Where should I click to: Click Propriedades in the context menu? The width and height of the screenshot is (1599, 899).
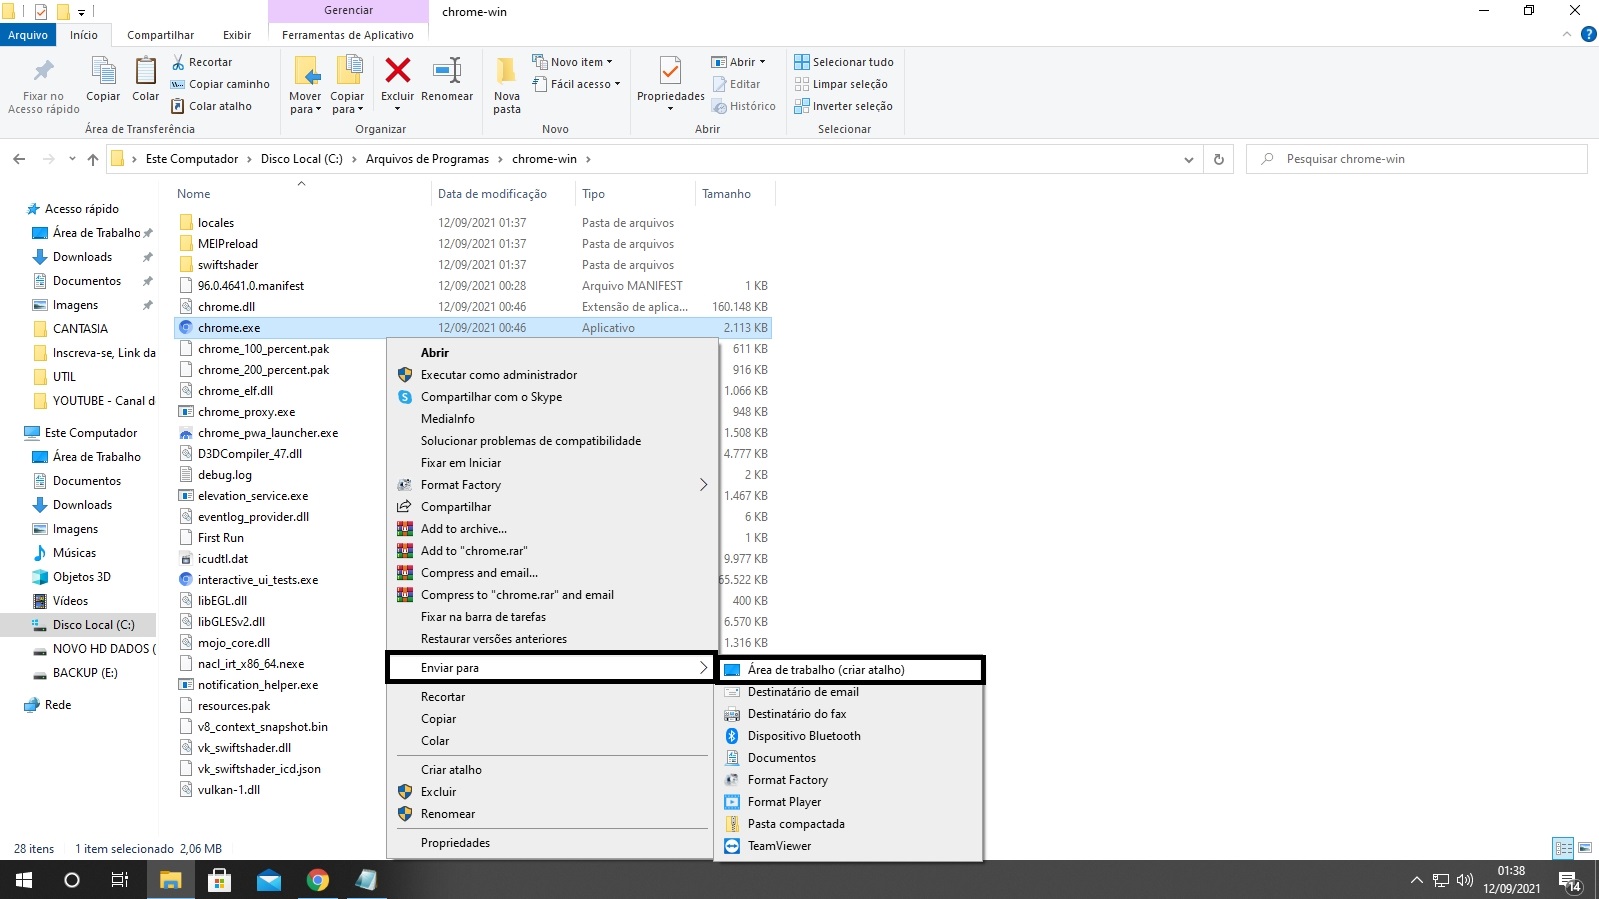pos(455,843)
